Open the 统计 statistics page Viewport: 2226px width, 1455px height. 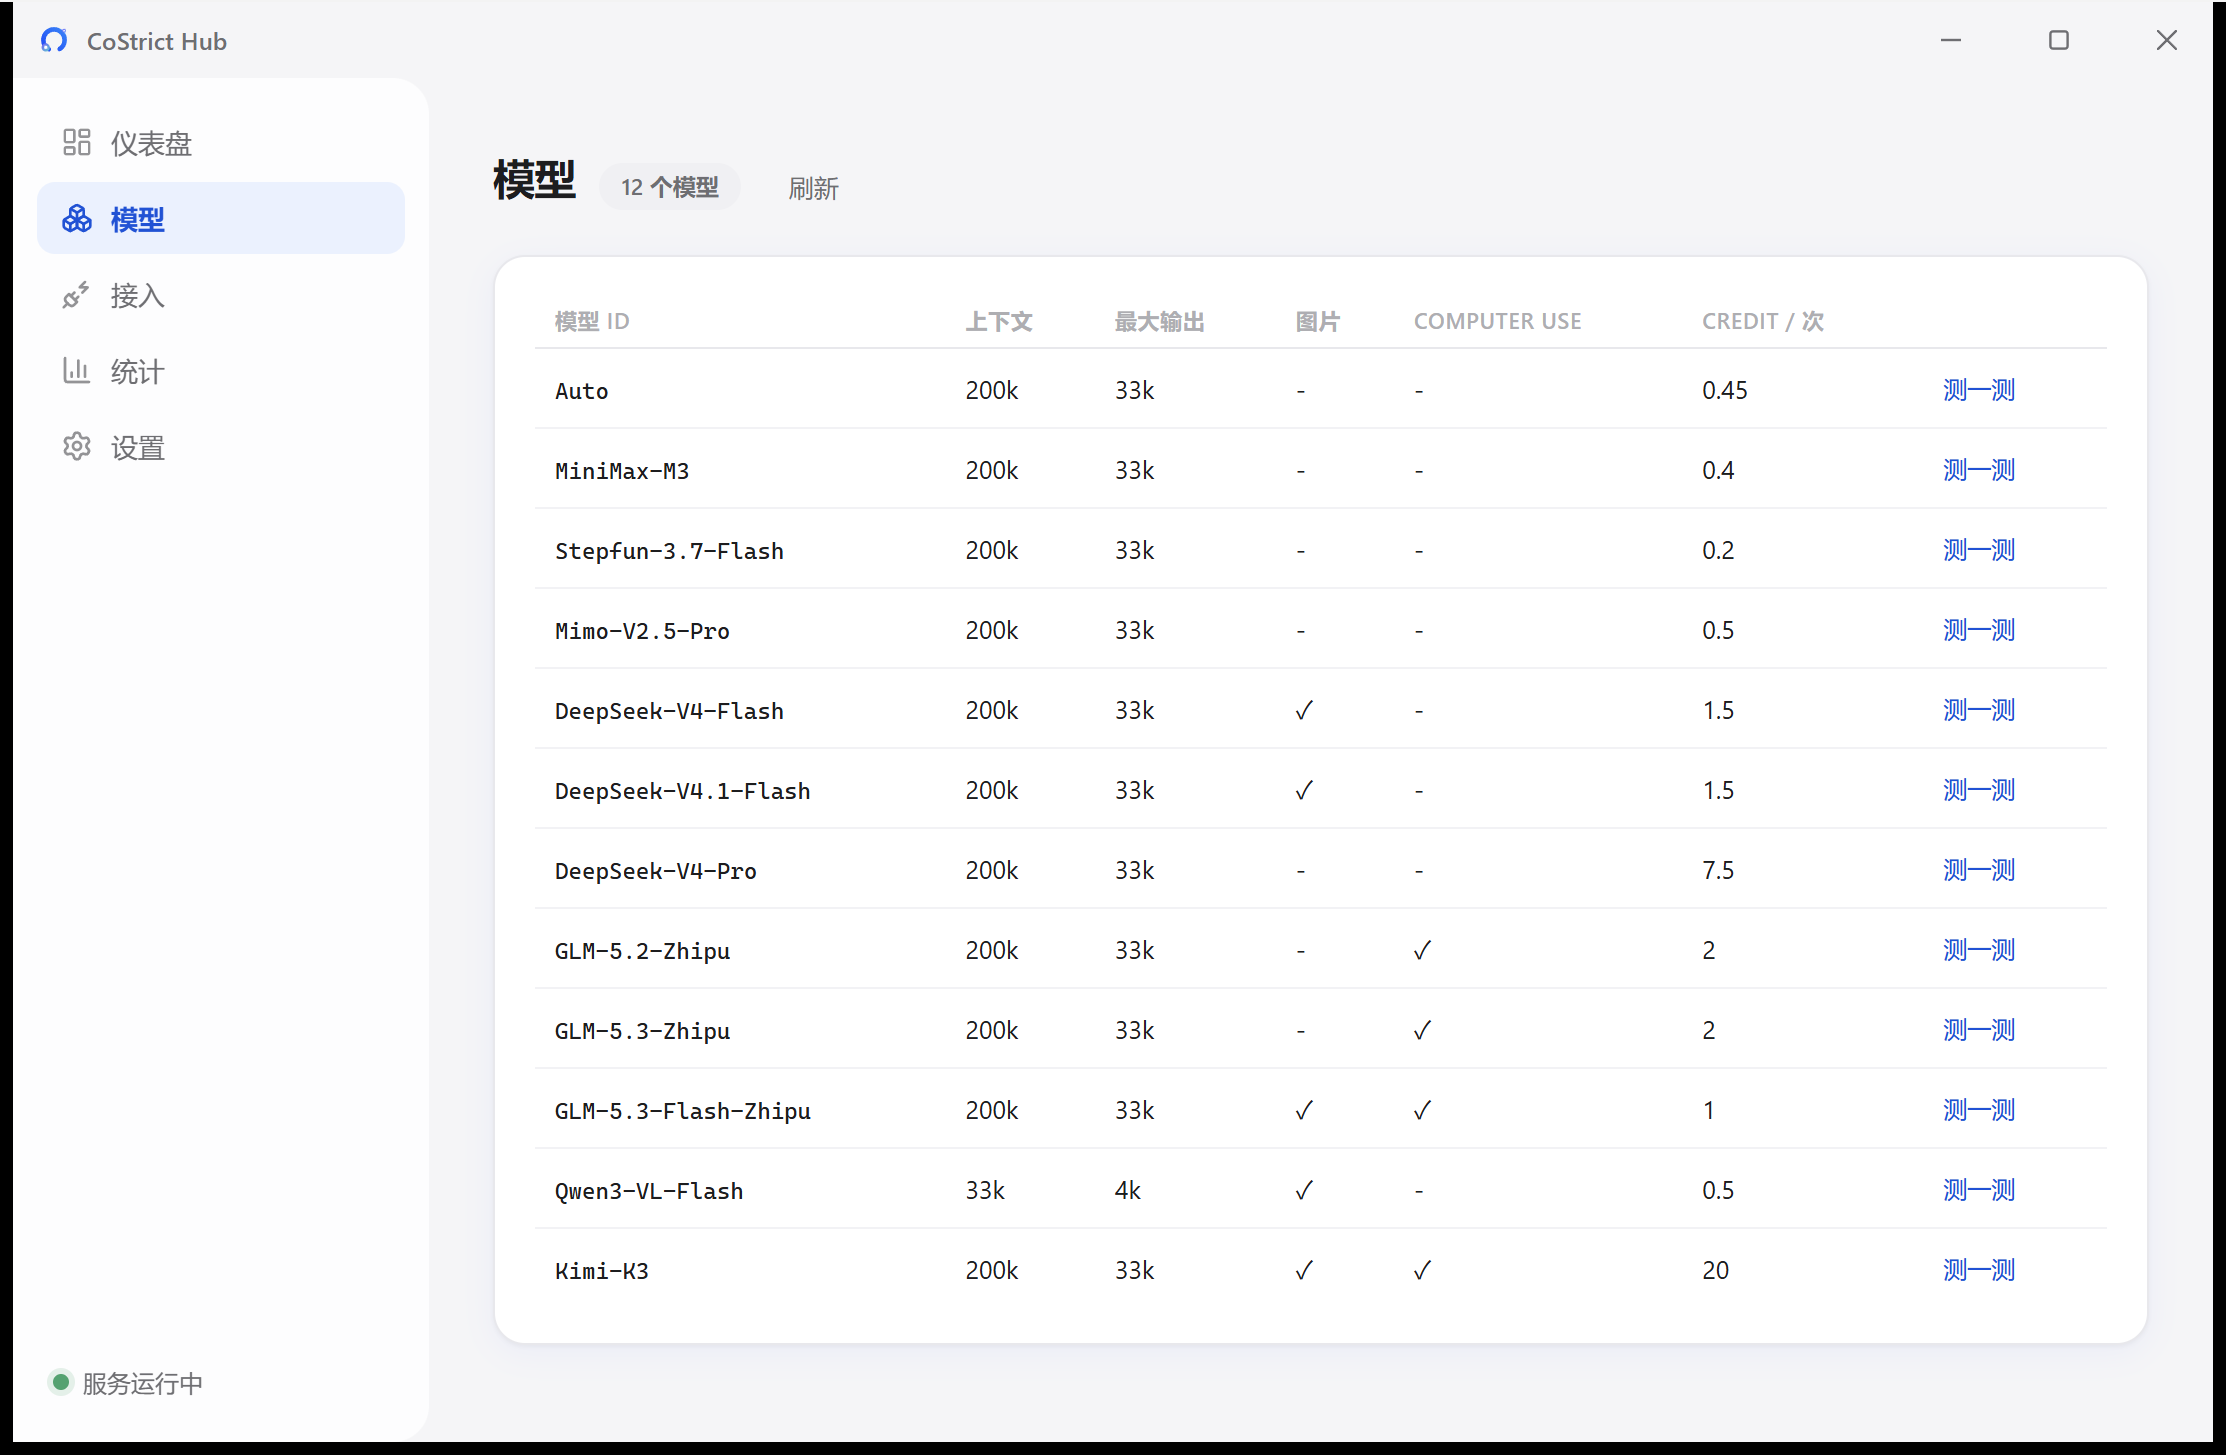tap(221, 371)
